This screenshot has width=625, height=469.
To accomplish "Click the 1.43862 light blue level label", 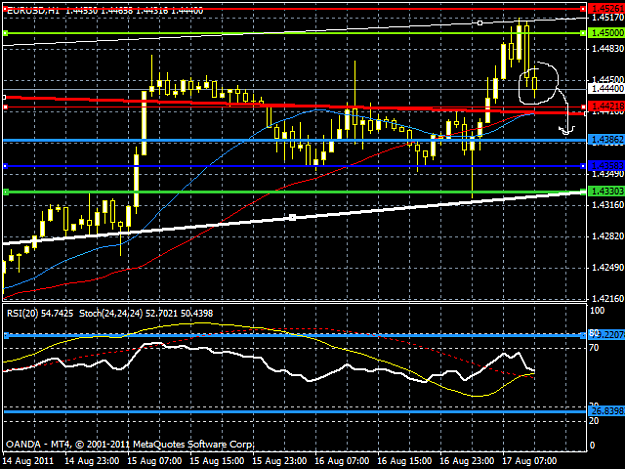I will click(607, 139).
